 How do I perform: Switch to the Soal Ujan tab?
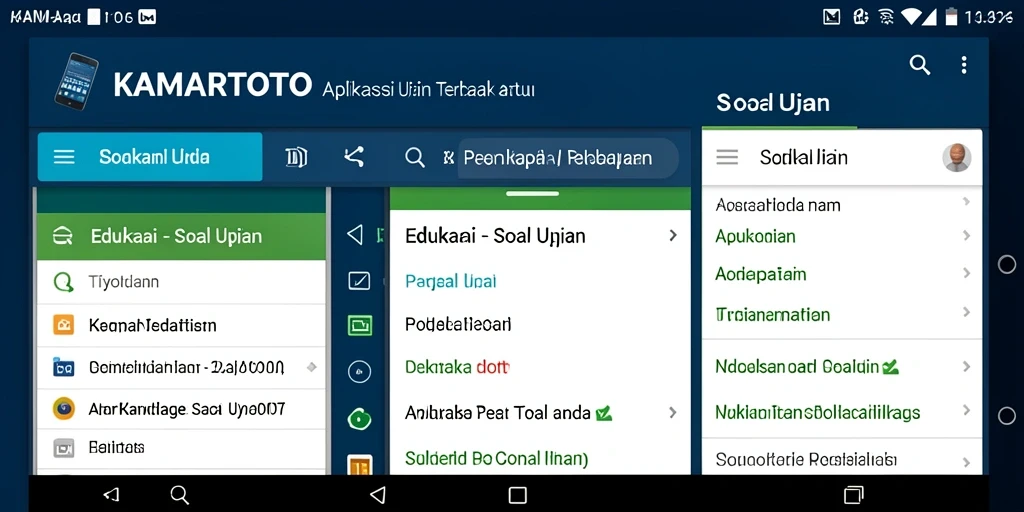pos(773,103)
